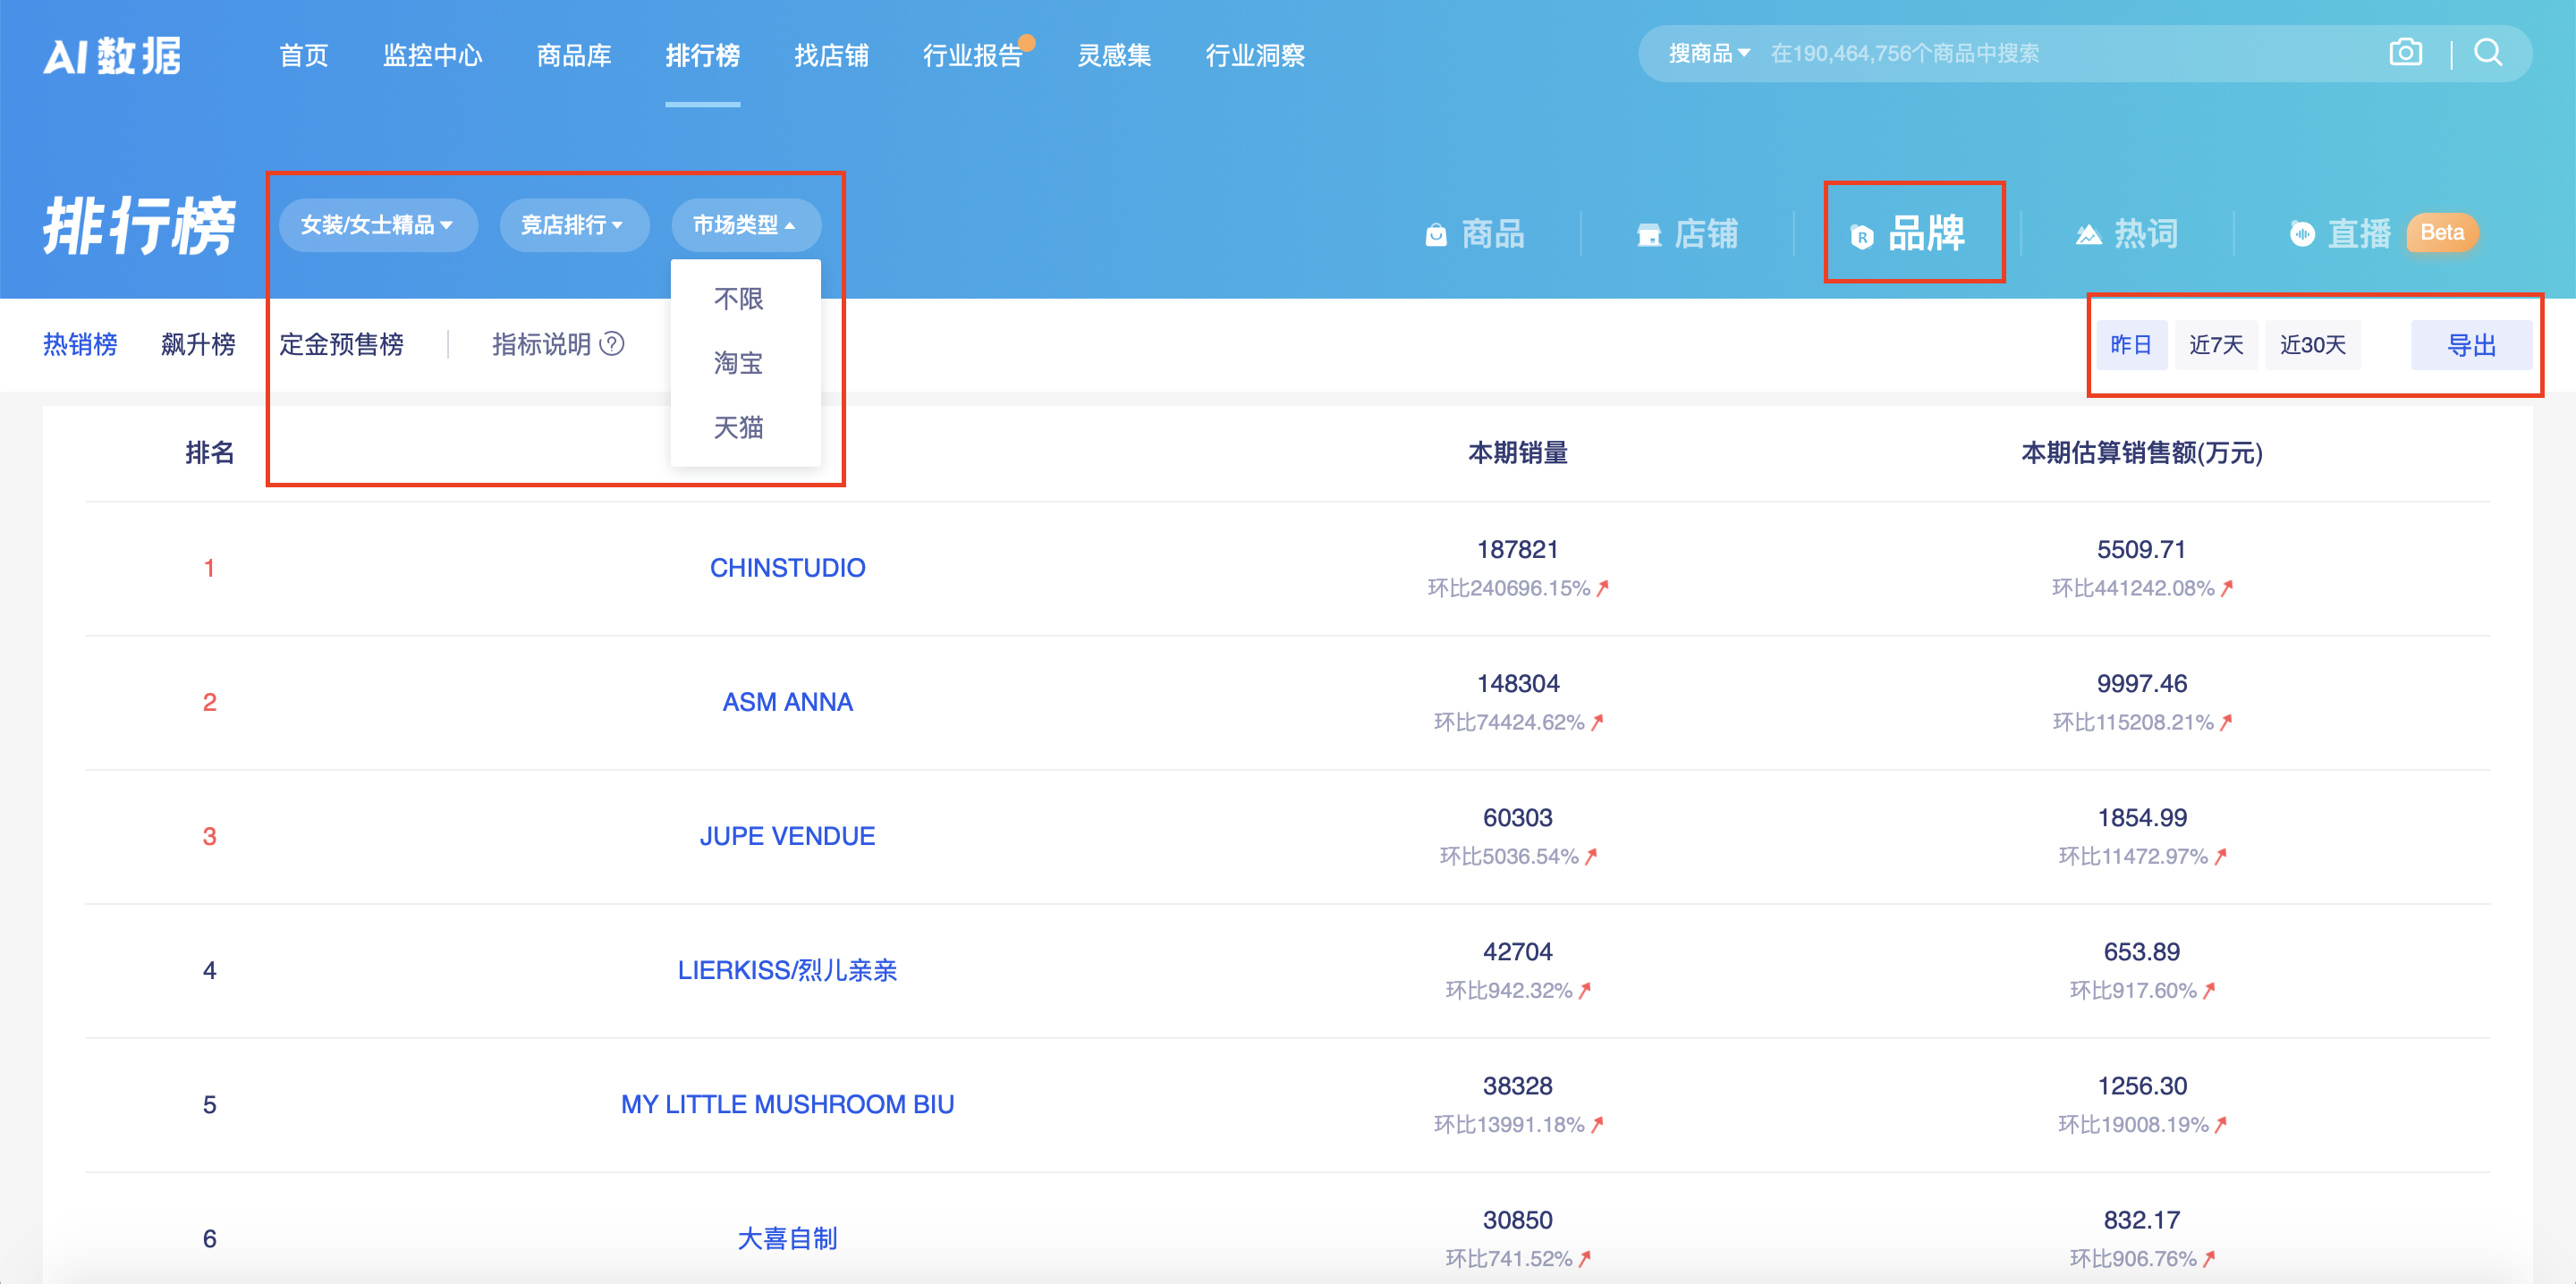Select 天猫 in market type list

click(738, 428)
